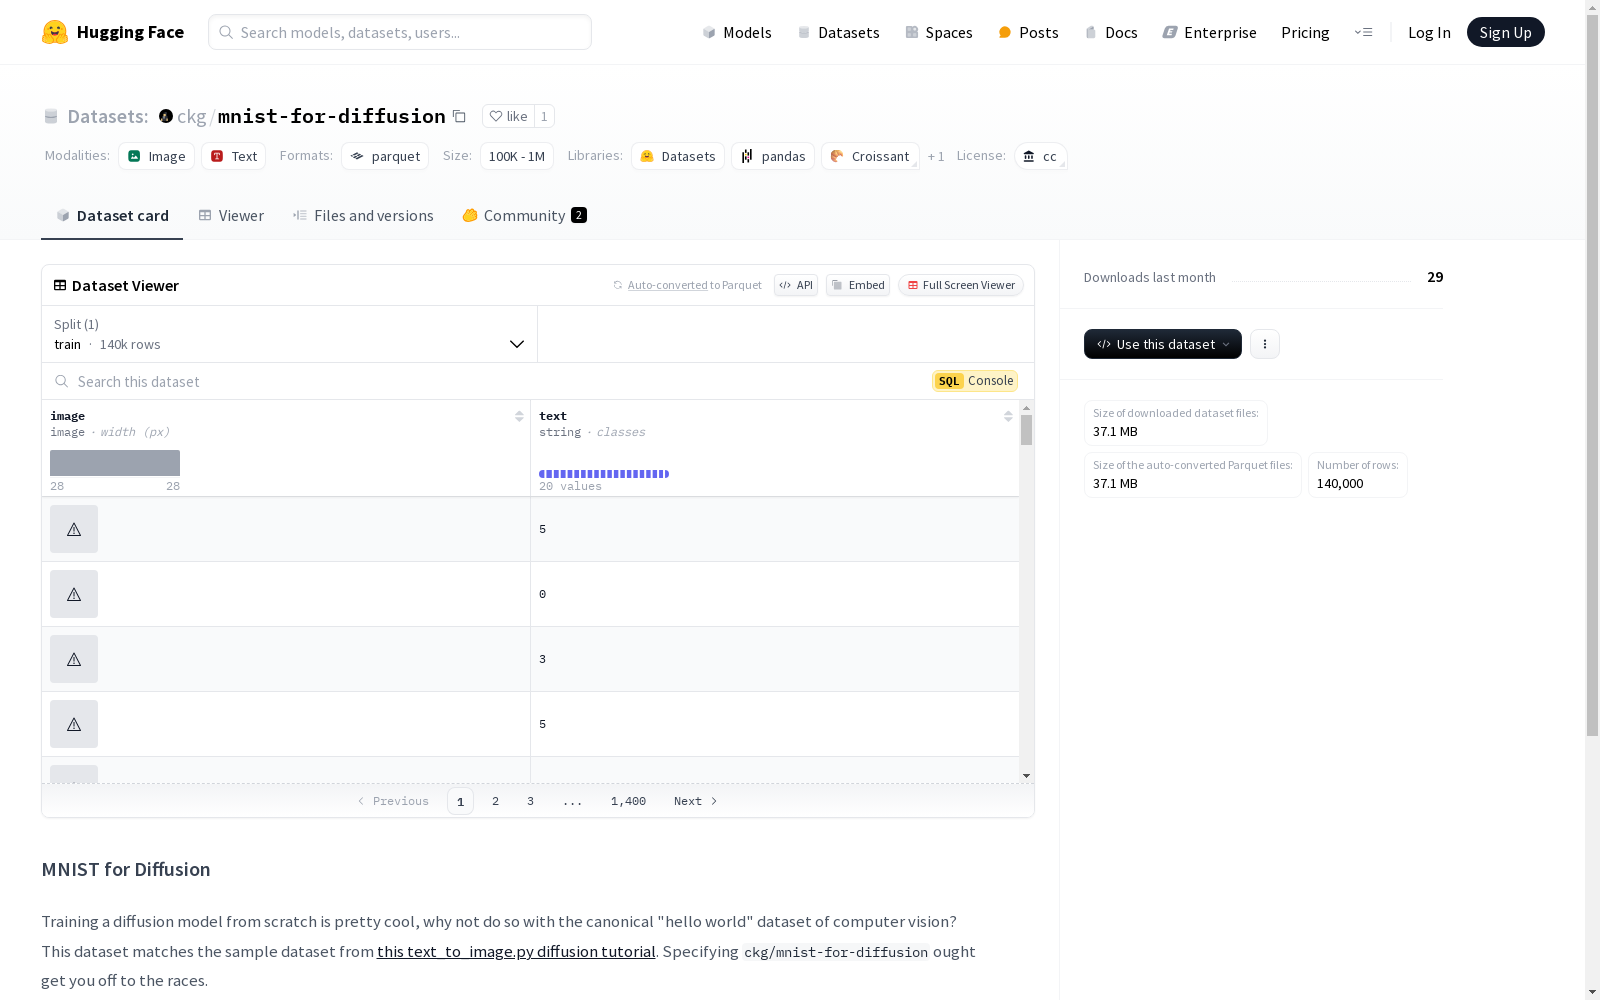Go to Datasets in the top navigation
The image size is (1600, 1000).
pos(838,32)
